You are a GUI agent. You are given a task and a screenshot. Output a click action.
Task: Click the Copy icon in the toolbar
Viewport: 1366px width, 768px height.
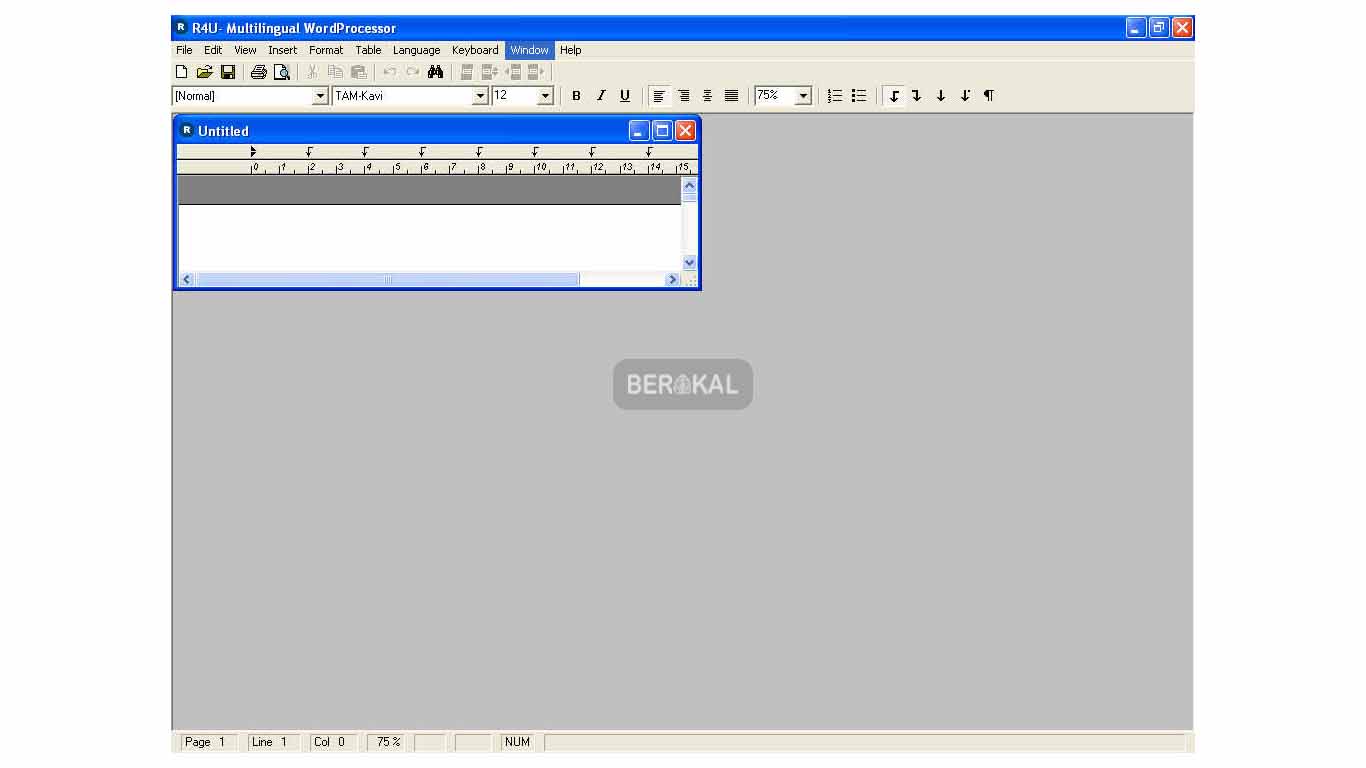click(x=335, y=72)
